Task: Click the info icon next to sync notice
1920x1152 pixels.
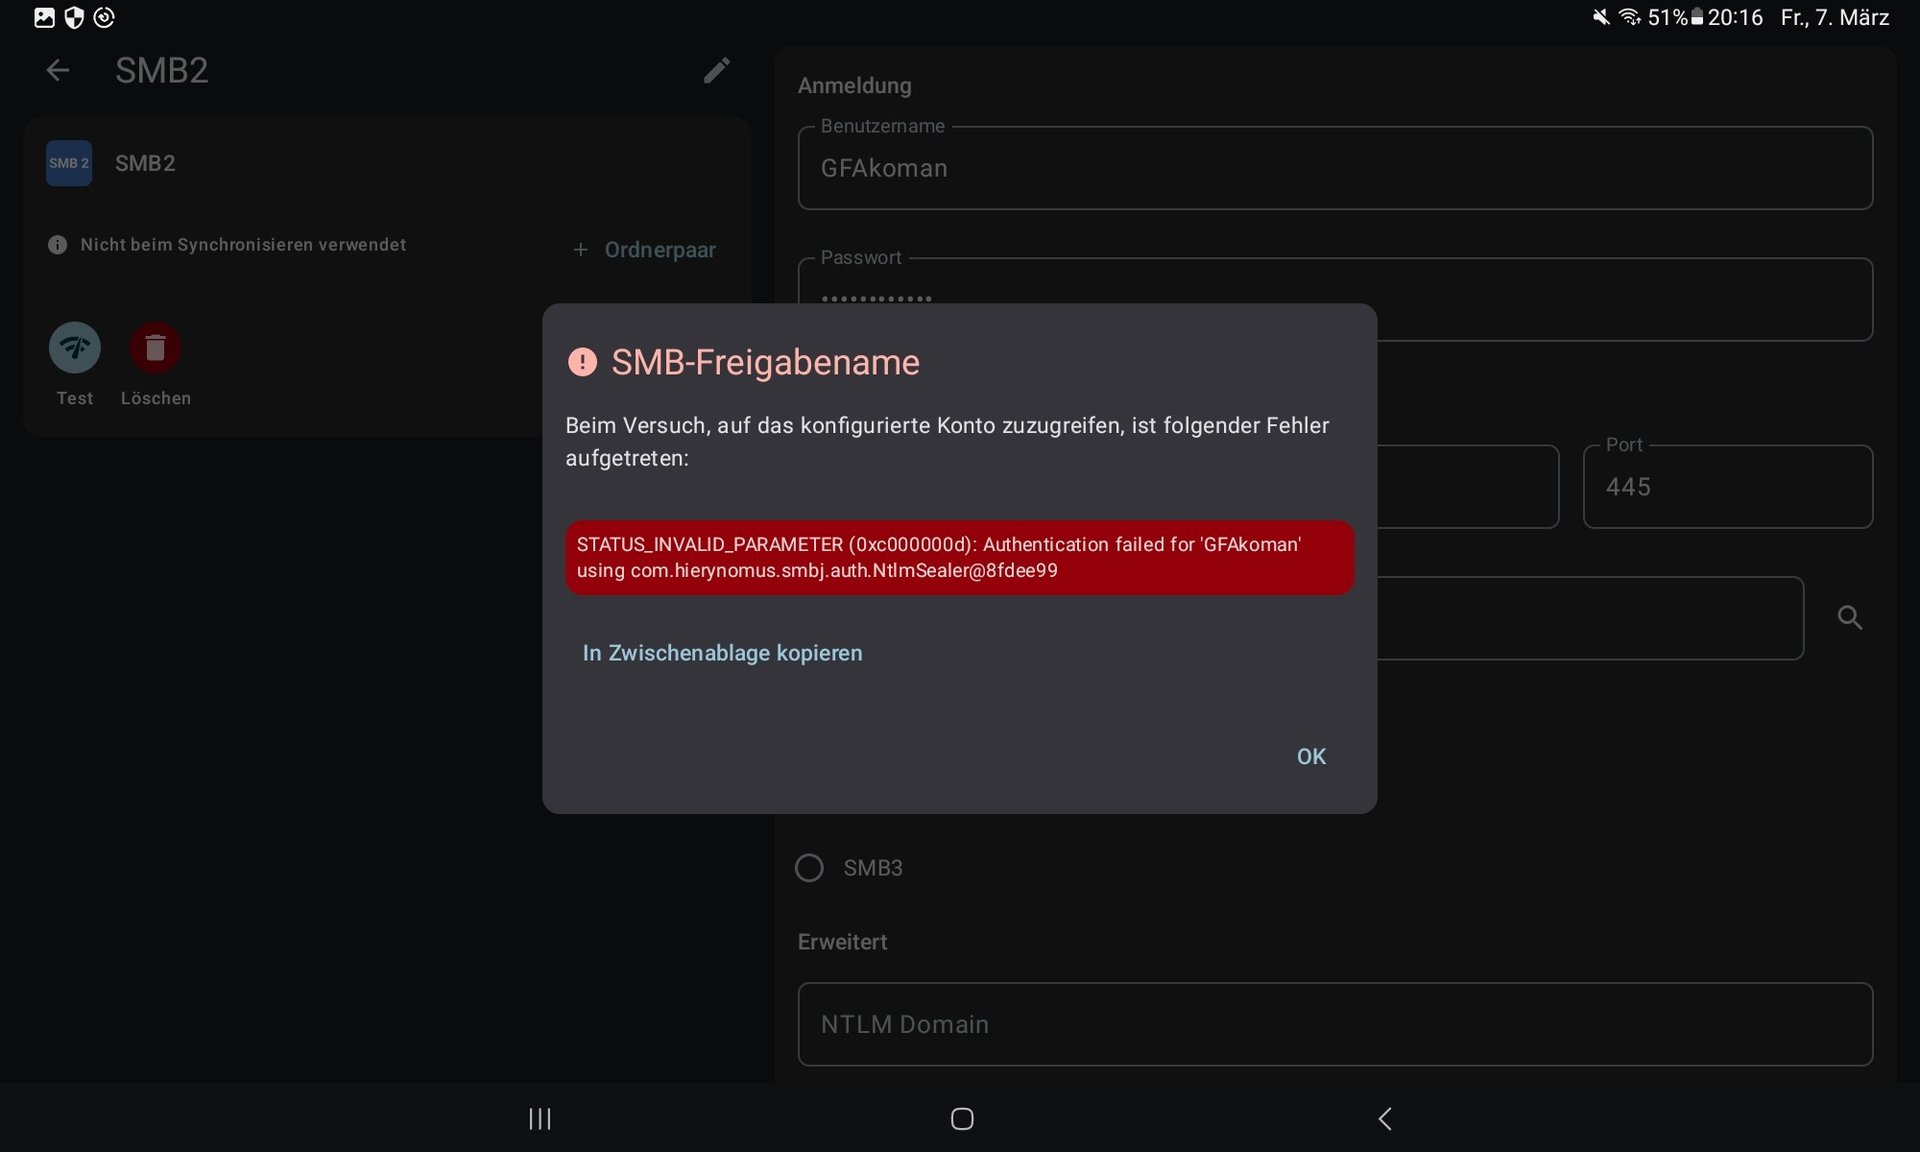Action: click(x=57, y=245)
